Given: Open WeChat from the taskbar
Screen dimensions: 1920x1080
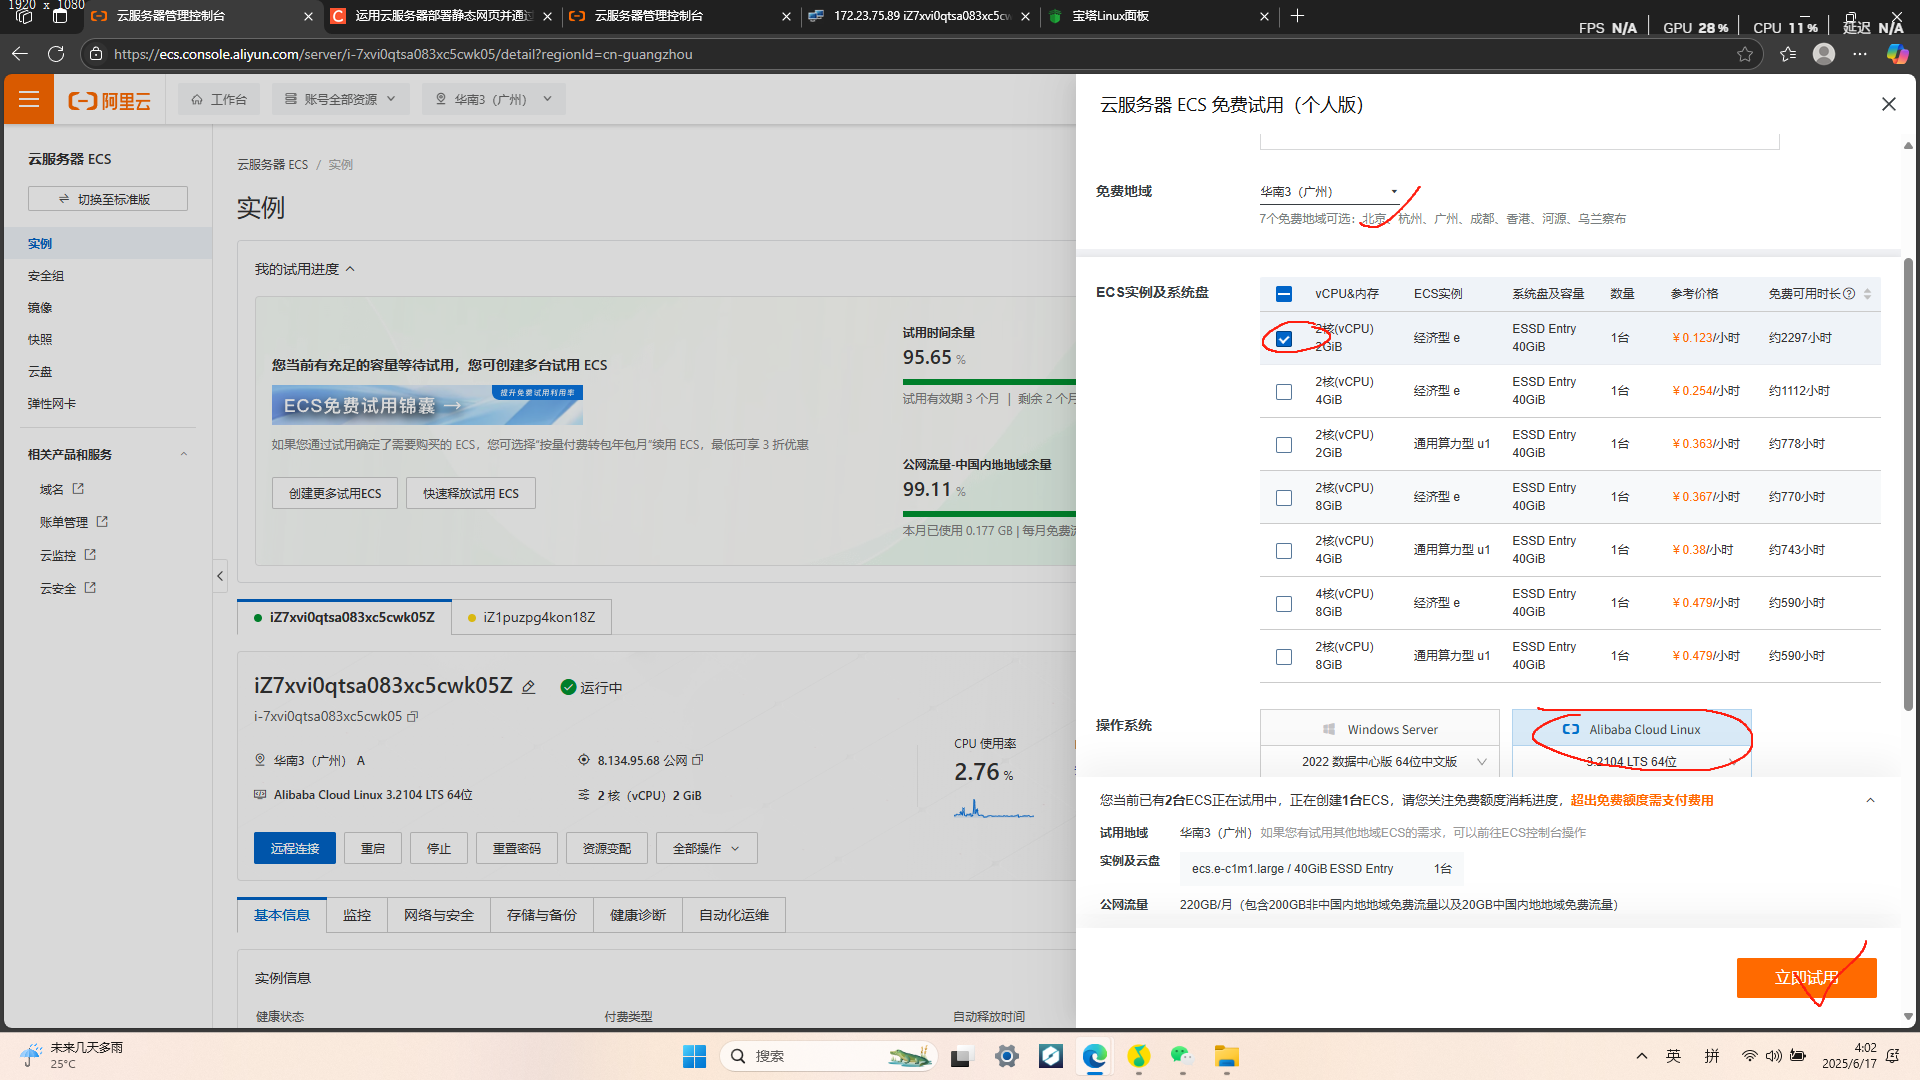Looking at the screenshot, I should point(1182,1056).
